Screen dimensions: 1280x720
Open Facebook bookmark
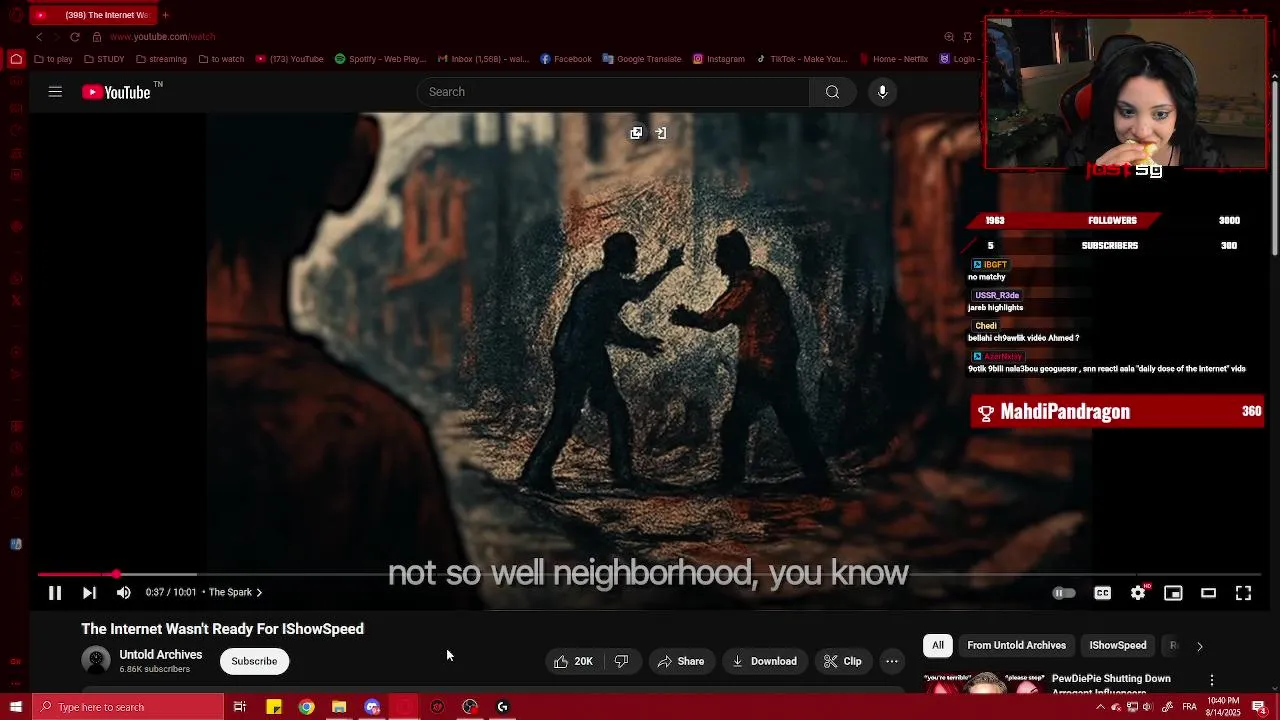566,59
